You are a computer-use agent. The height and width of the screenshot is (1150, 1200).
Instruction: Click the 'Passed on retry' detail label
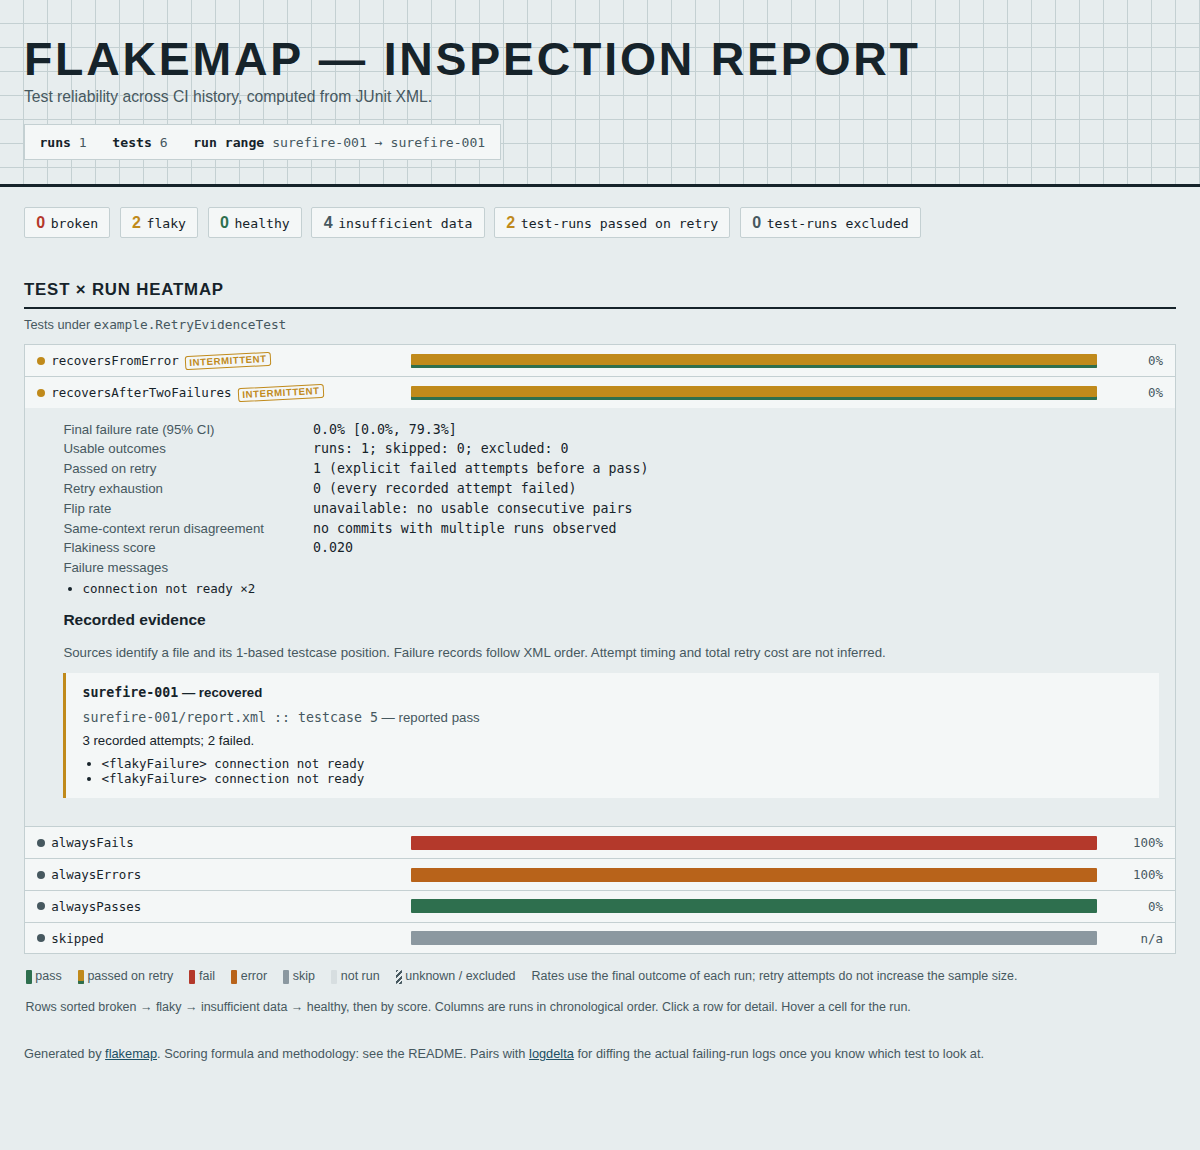[x=110, y=469]
